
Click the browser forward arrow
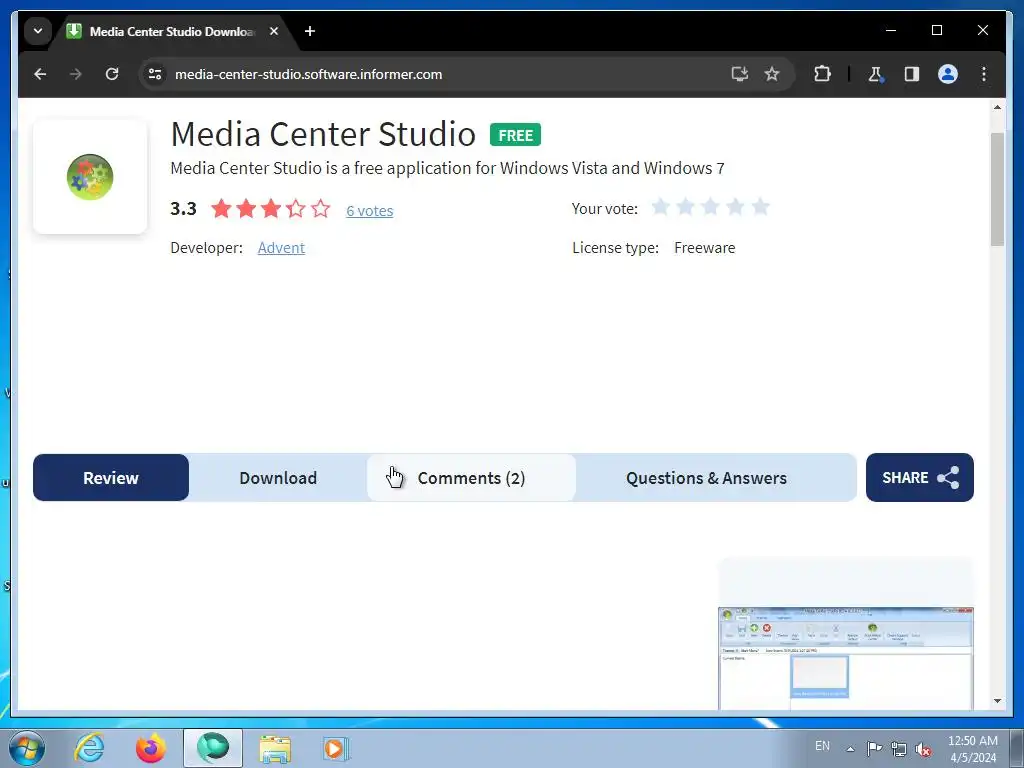pos(76,74)
